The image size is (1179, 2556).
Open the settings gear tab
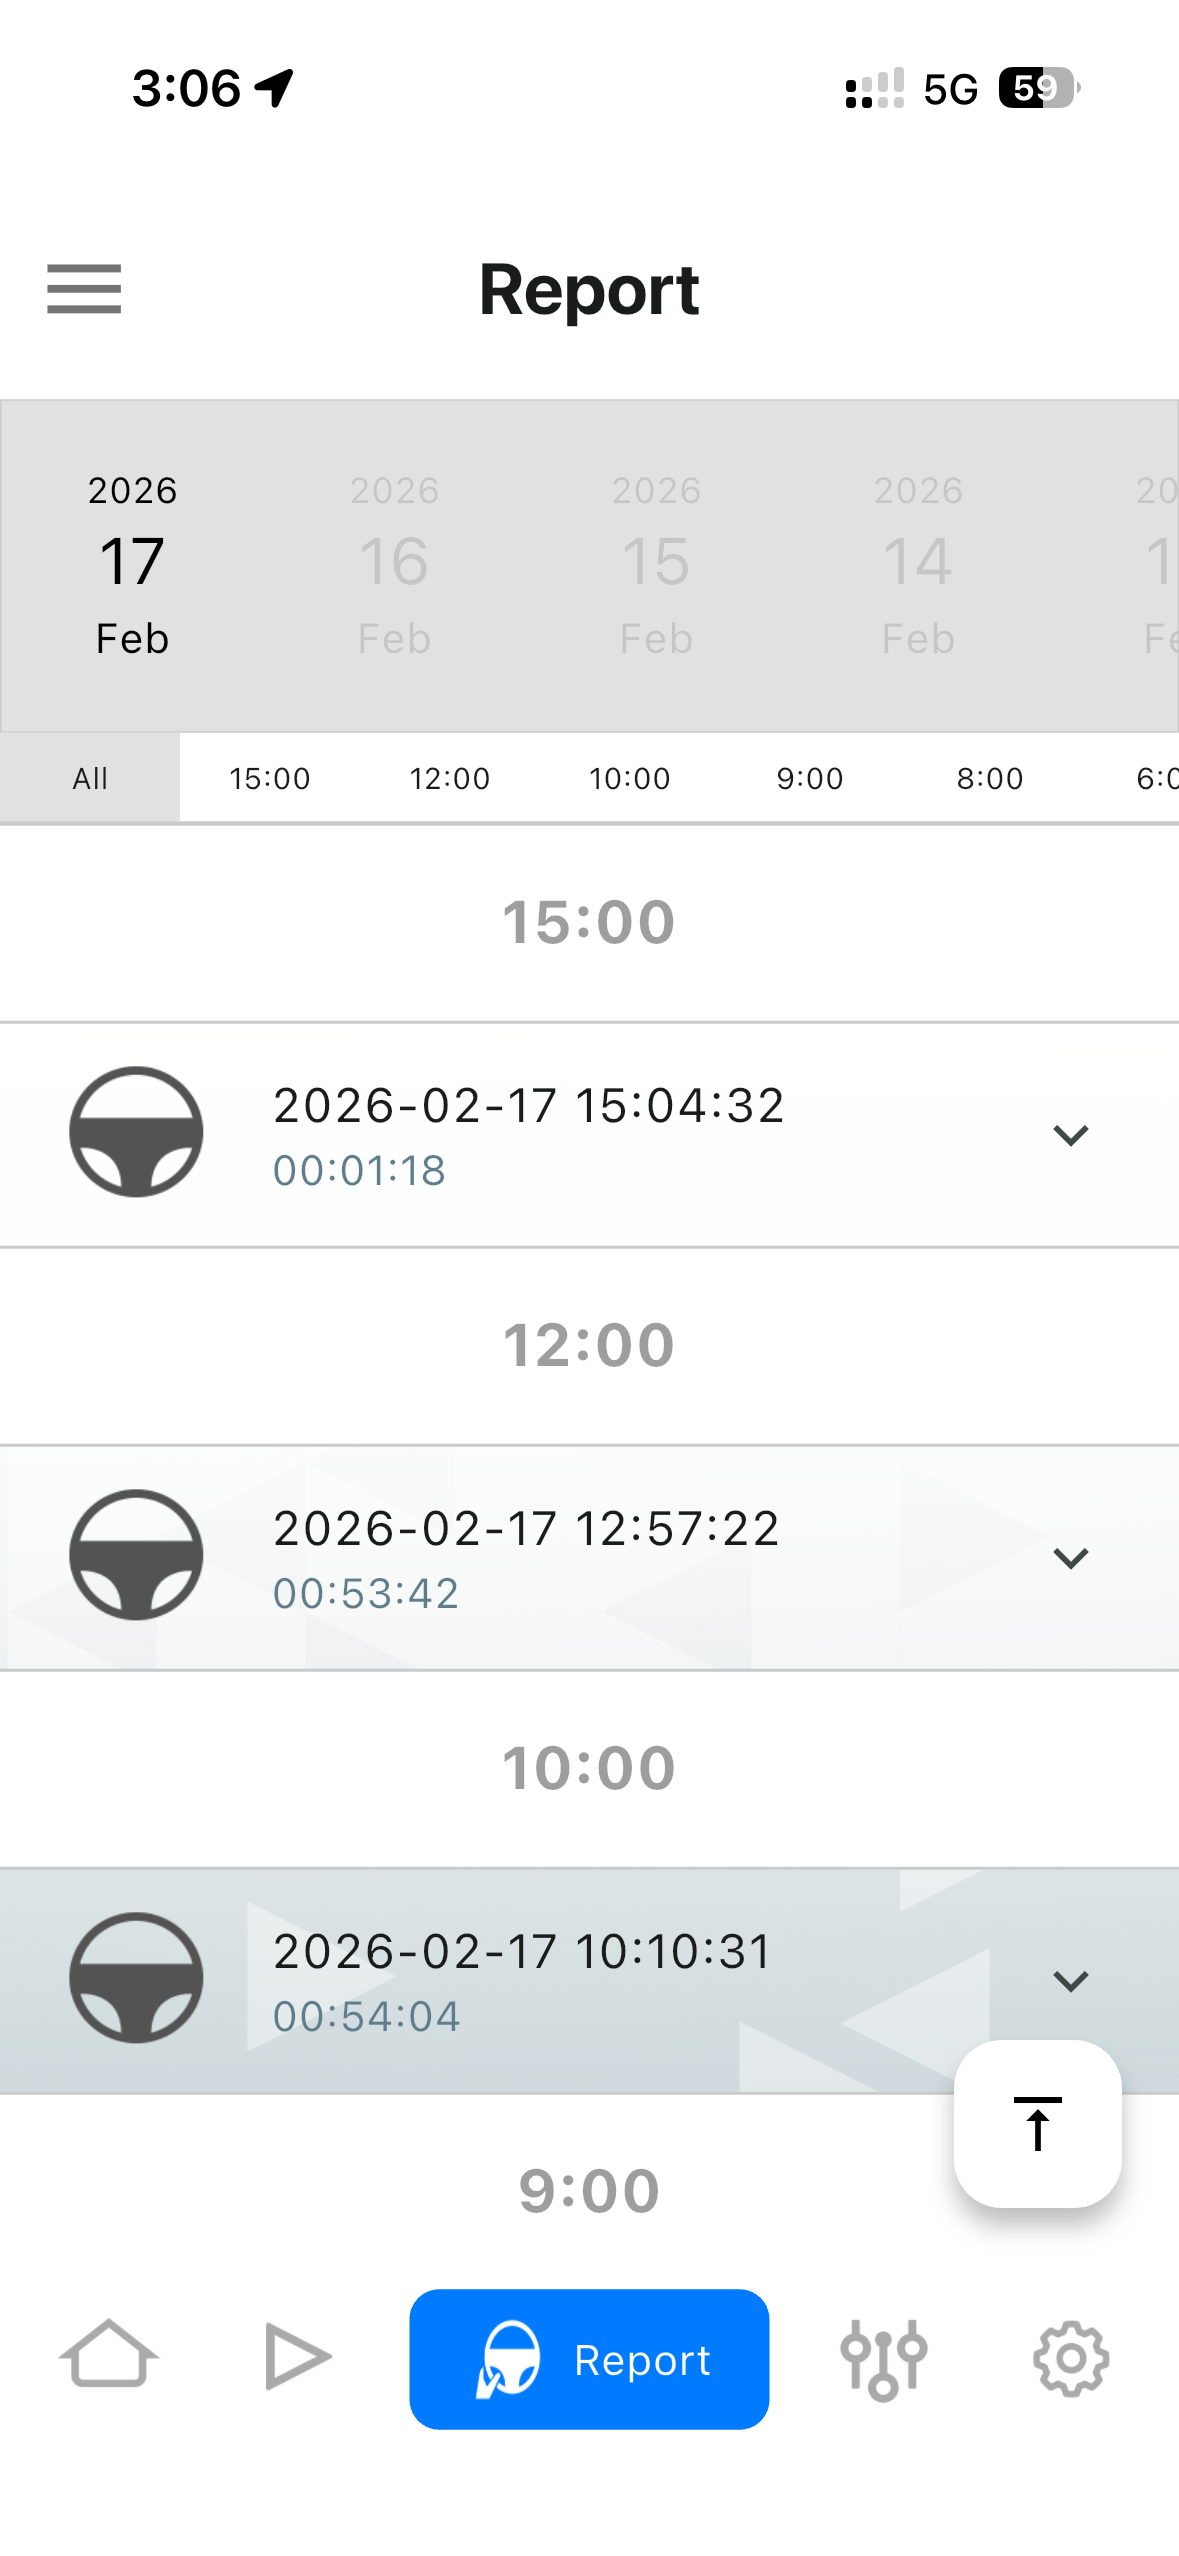[x=1071, y=2359]
